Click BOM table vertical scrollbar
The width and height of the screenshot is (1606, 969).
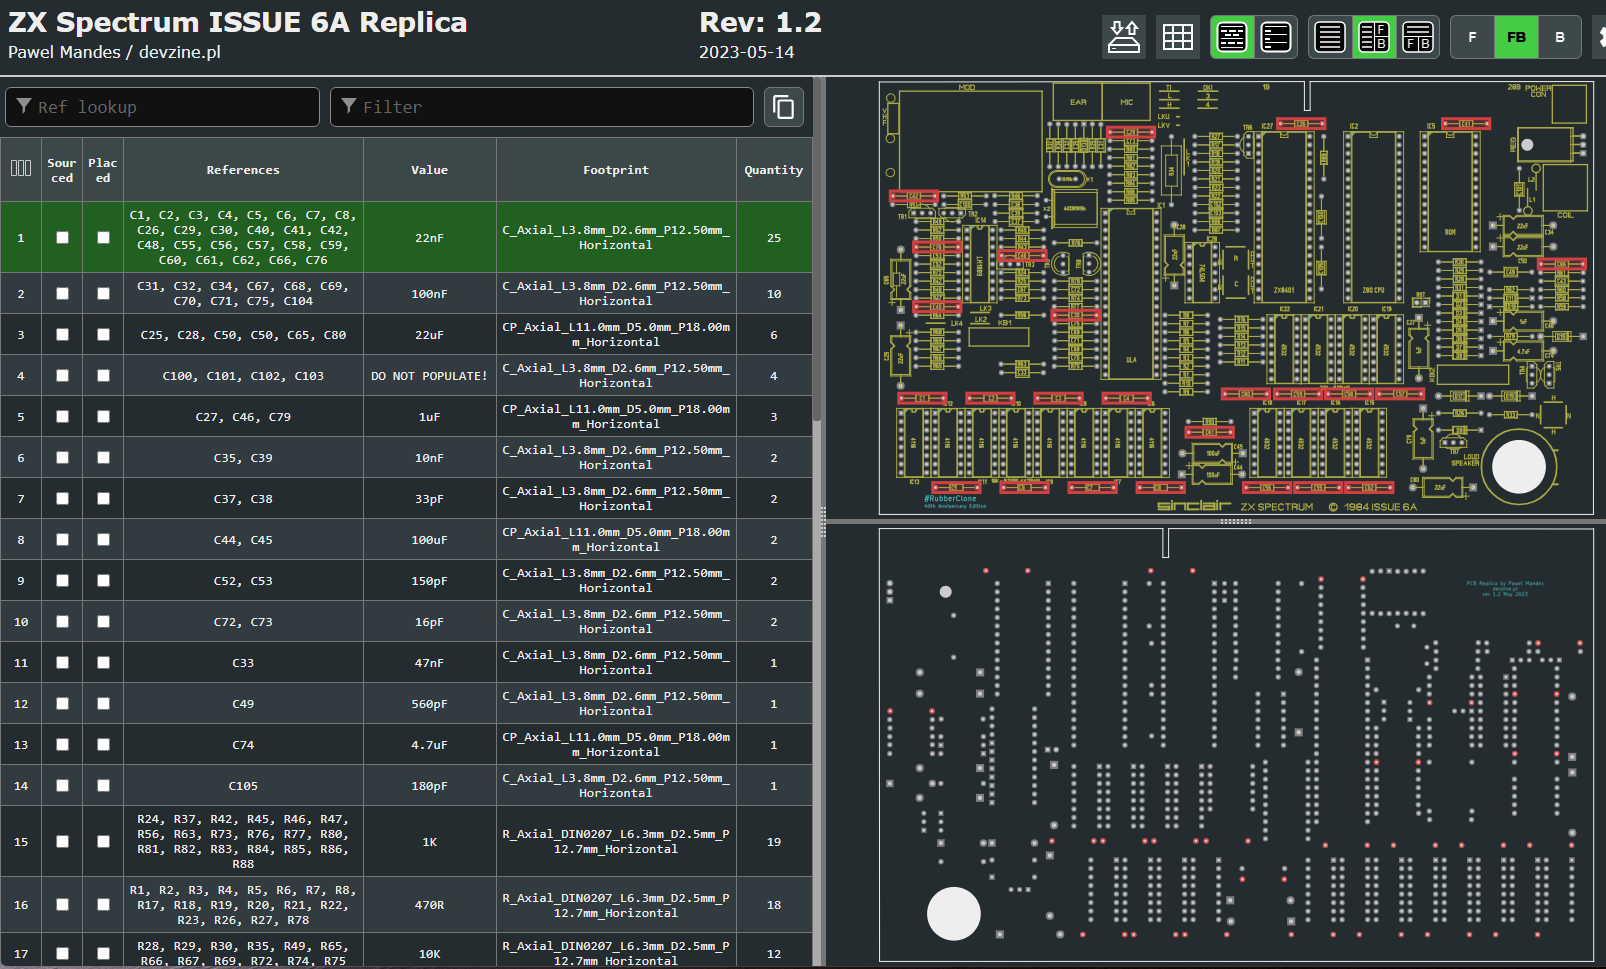[817, 250]
